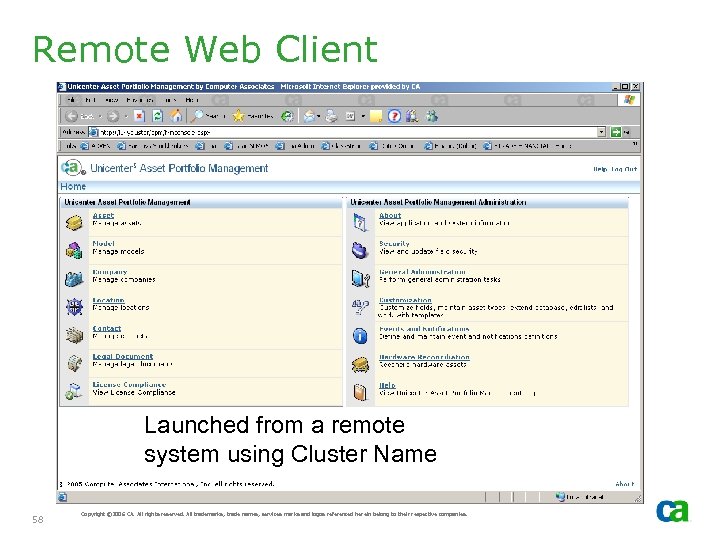Click inside the Address bar URL field

pyautogui.click(x=344, y=132)
